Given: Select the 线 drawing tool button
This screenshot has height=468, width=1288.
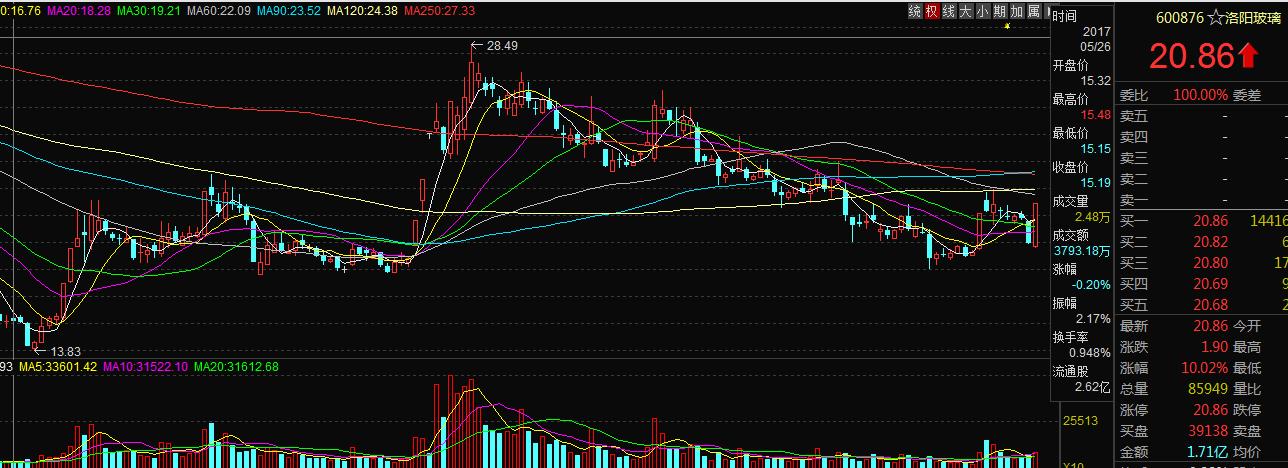Looking at the screenshot, I should click(949, 10).
